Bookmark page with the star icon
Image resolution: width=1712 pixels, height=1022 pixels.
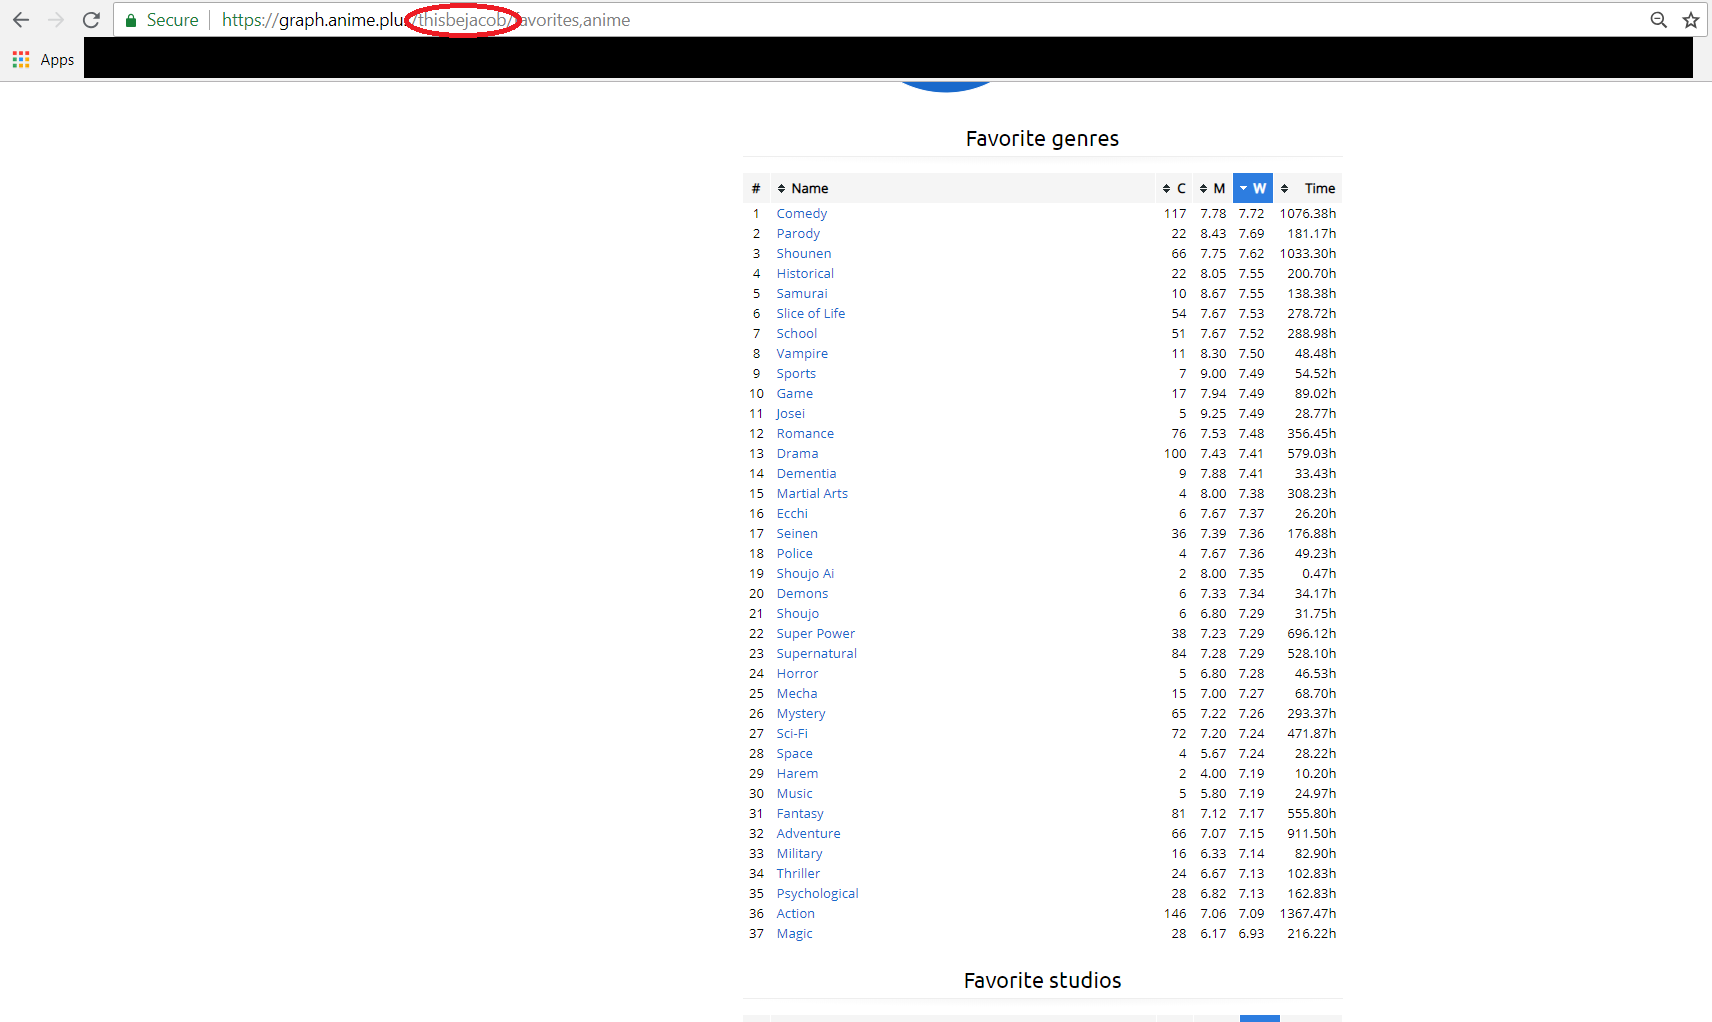pos(1690,20)
